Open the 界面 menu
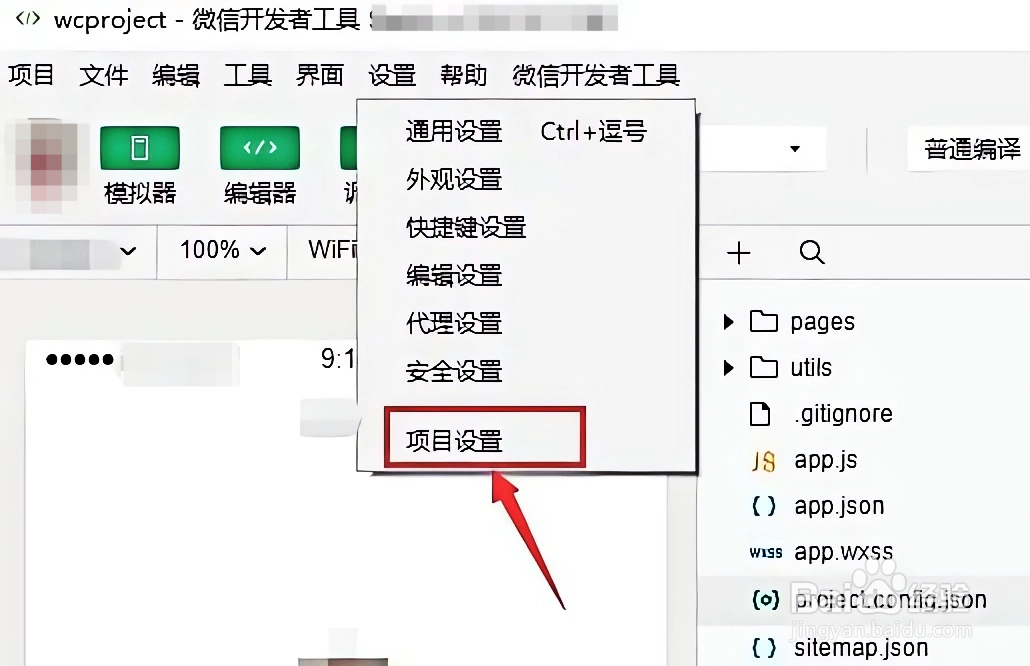 pyautogui.click(x=320, y=75)
